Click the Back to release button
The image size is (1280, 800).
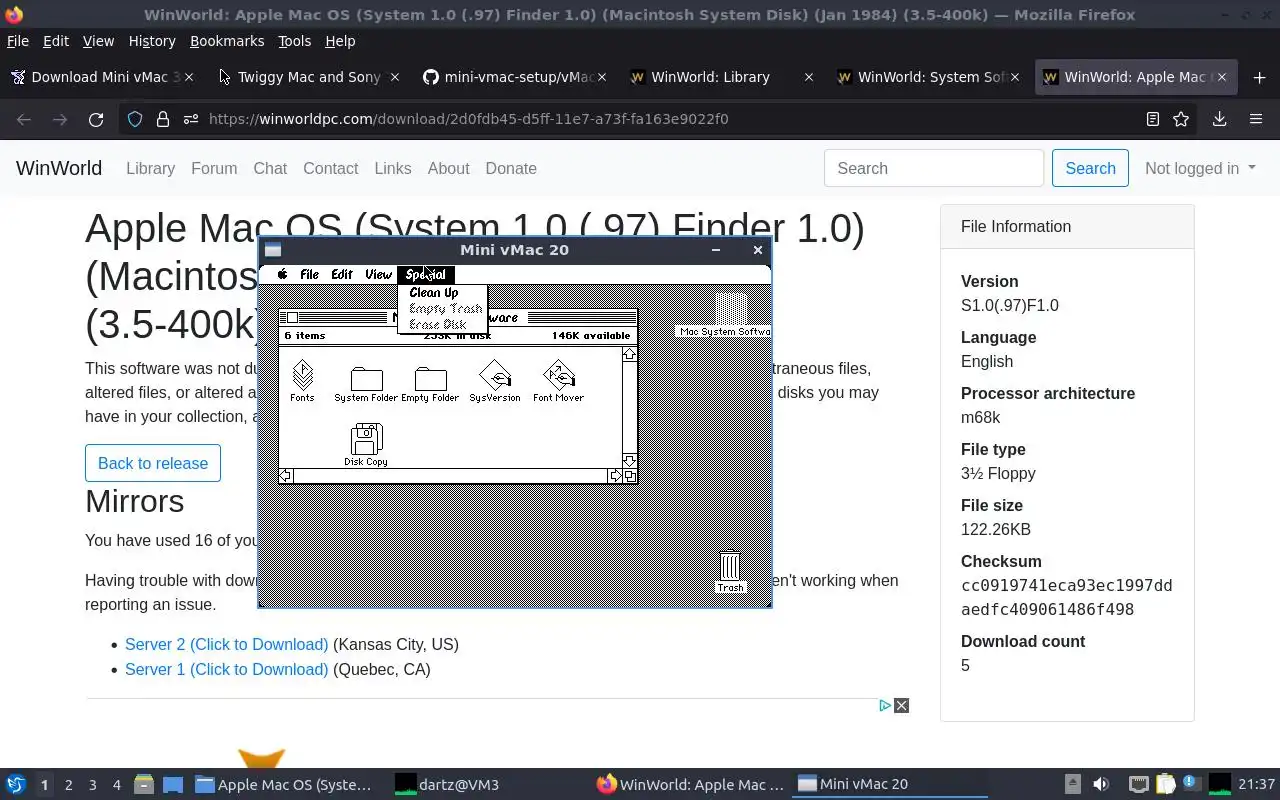tap(153, 463)
